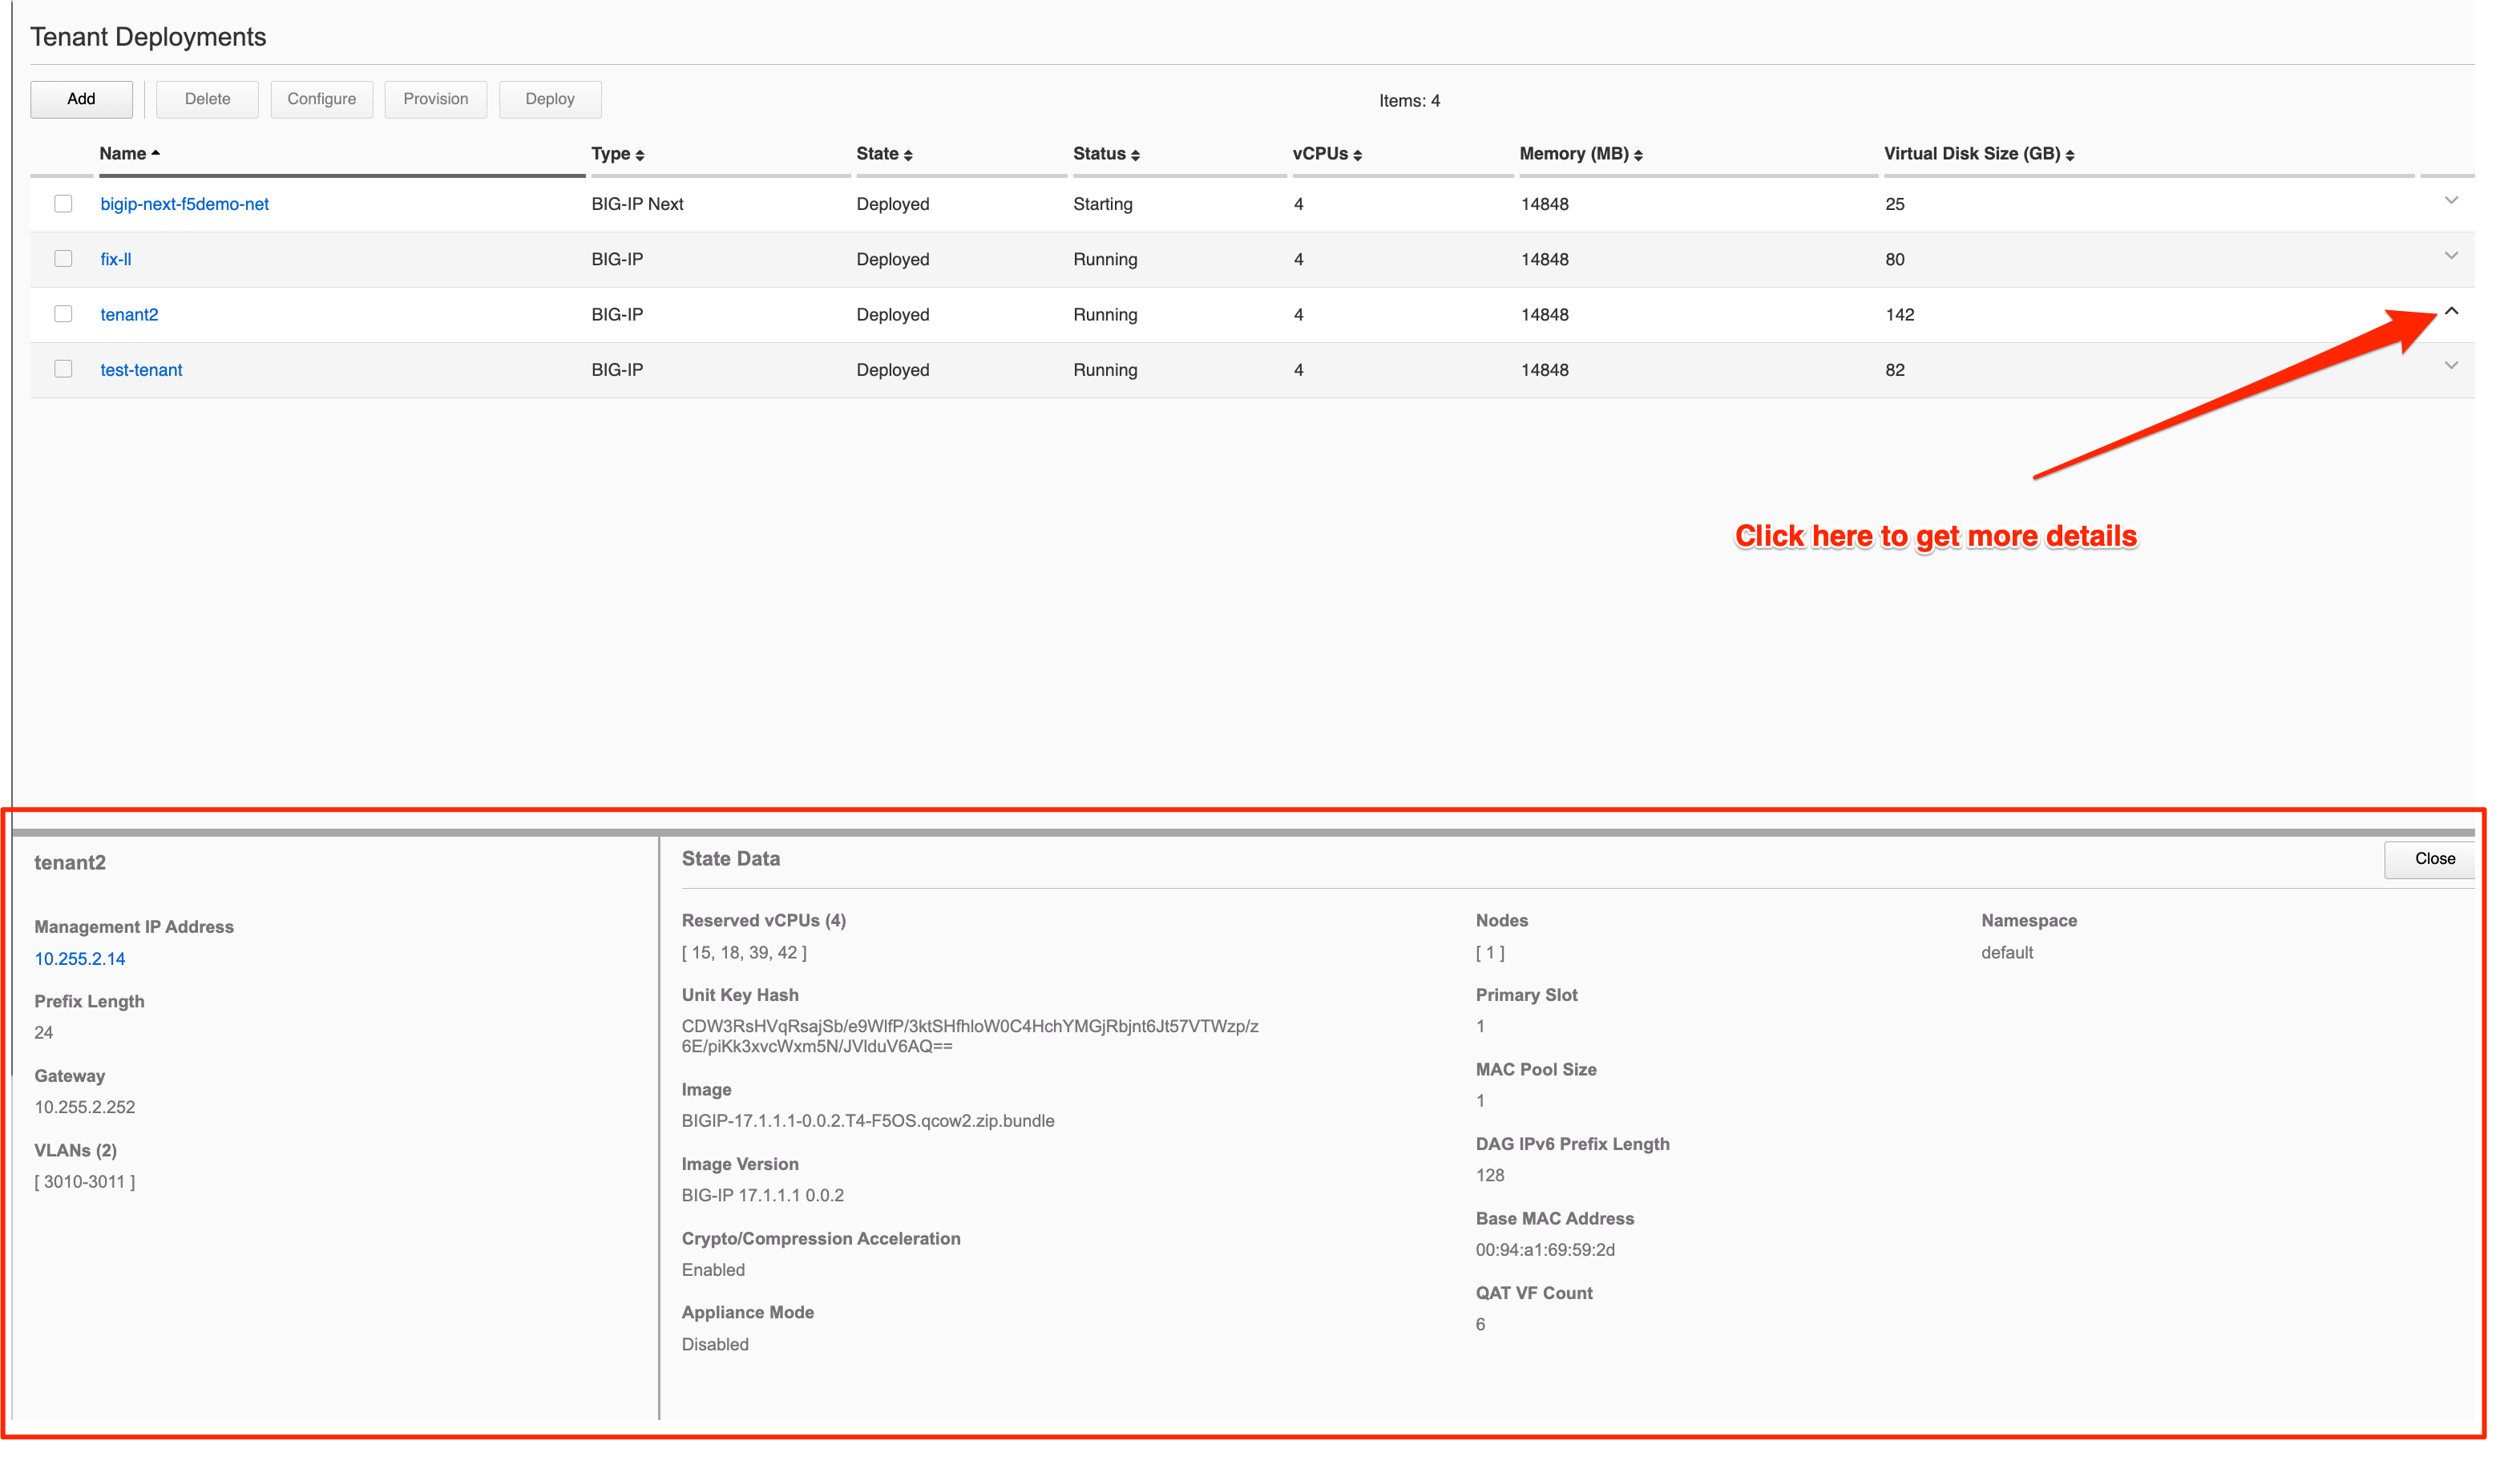Screen dimensions: 2520x1473
Task: Click the Type column header
Action: pyautogui.click(x=611, y=154)
